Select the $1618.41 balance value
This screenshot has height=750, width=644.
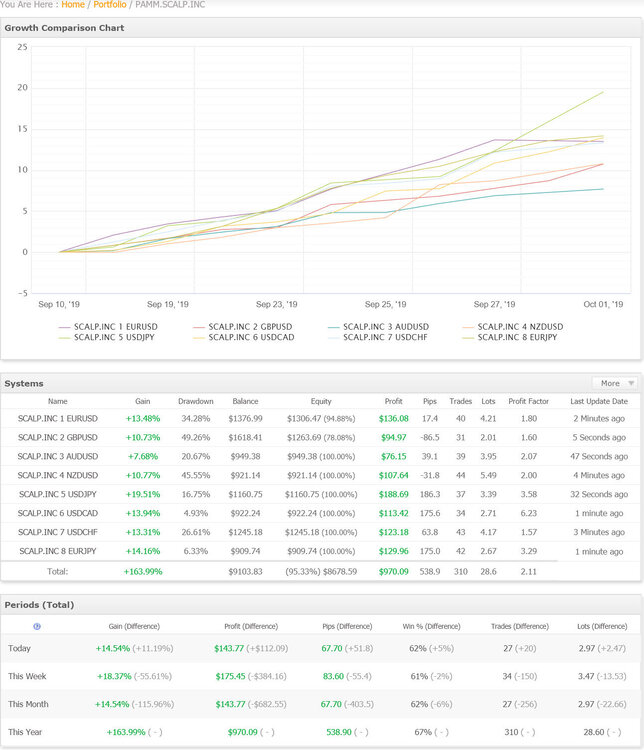coord(245,438)
